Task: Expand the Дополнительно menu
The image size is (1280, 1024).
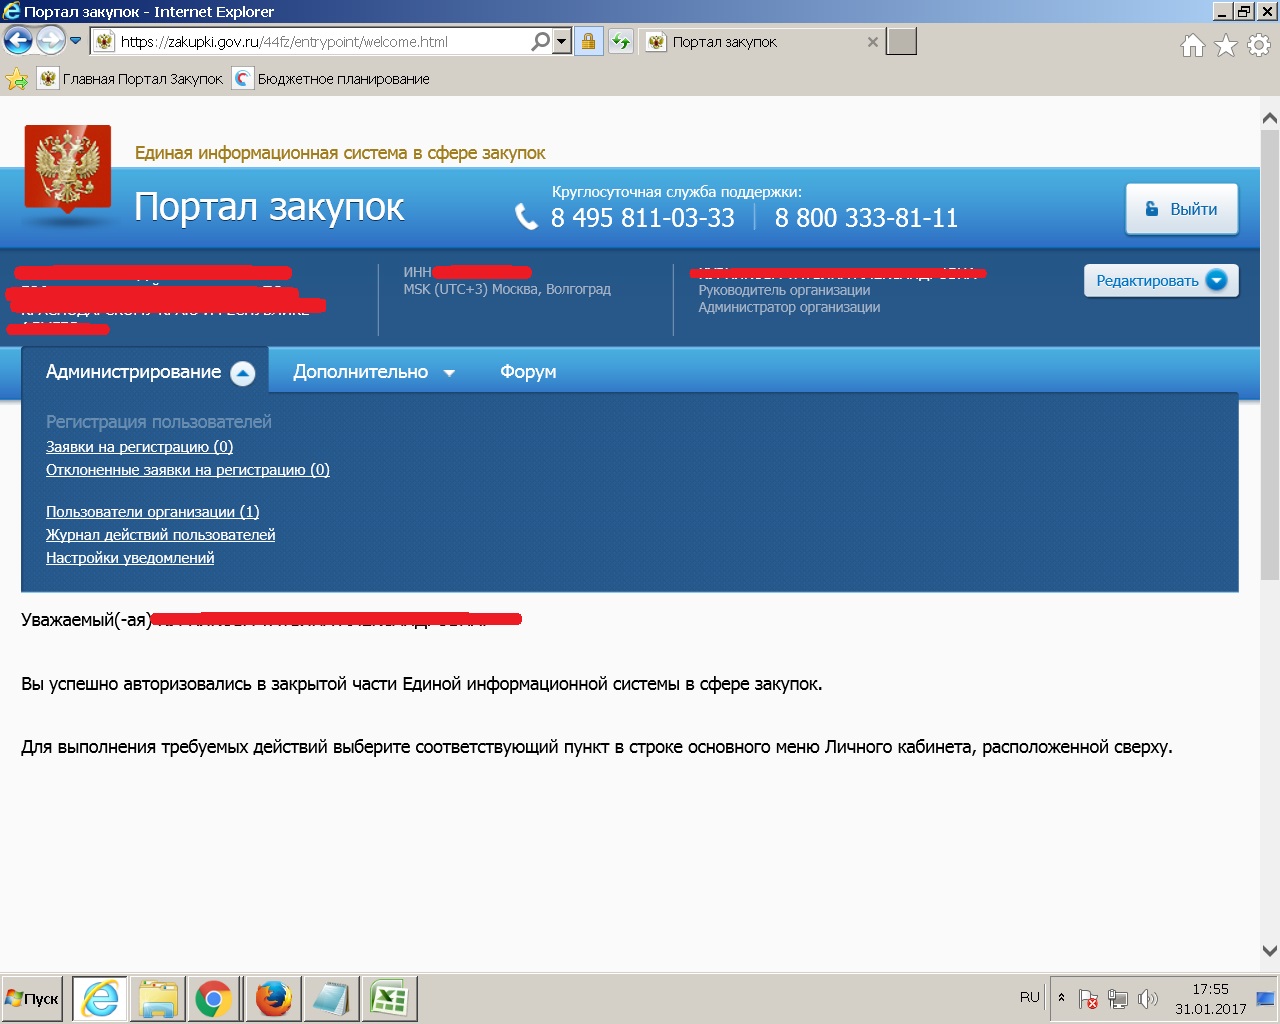Action: [x=373, y=372]
